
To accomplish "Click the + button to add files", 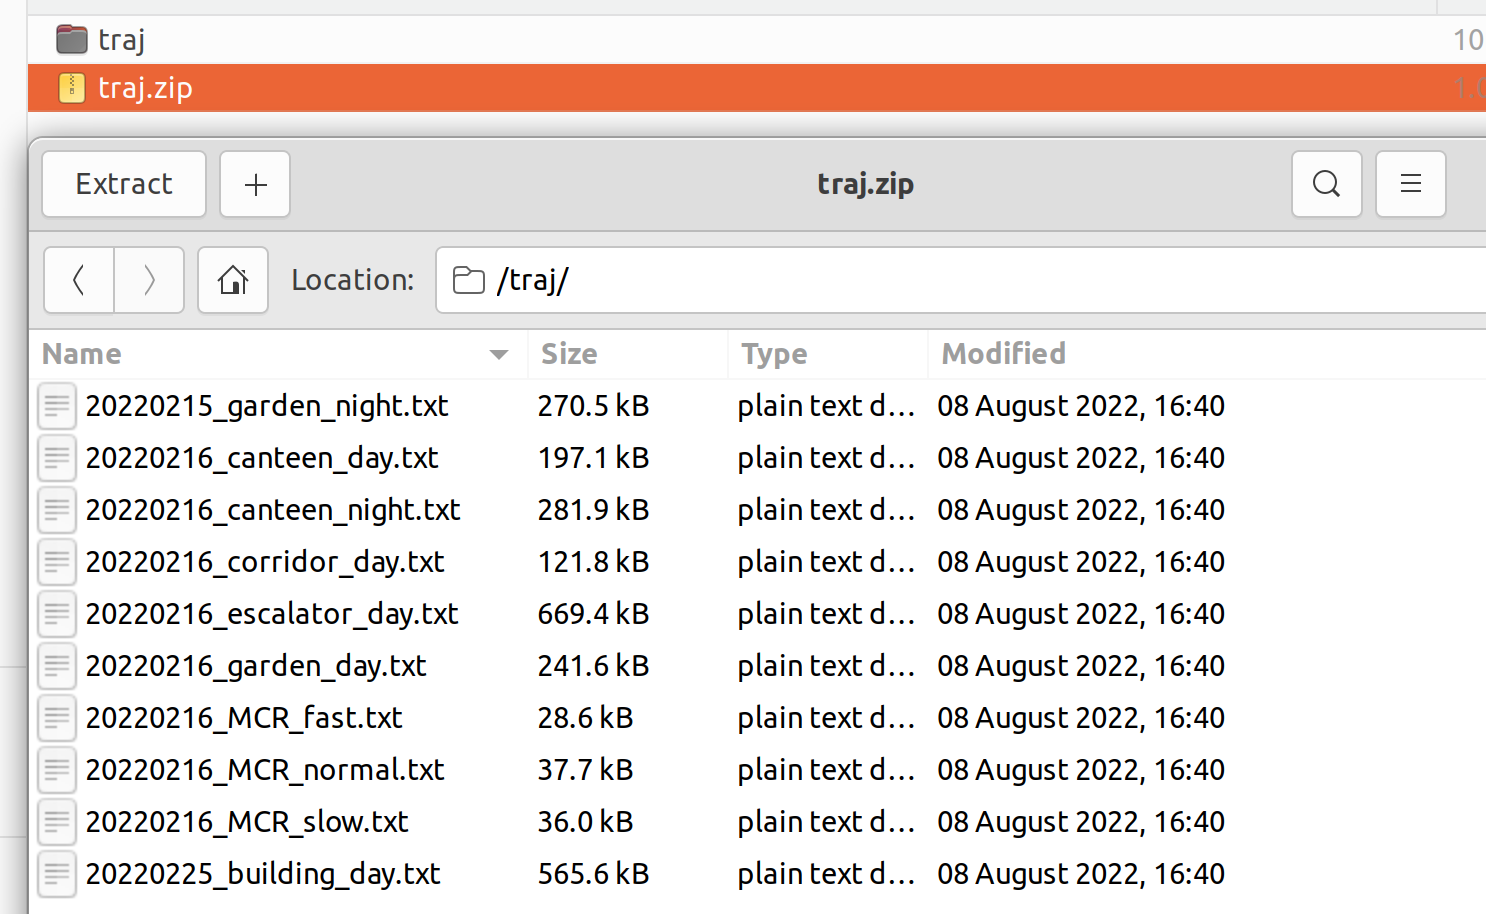I will coord(255,184).
